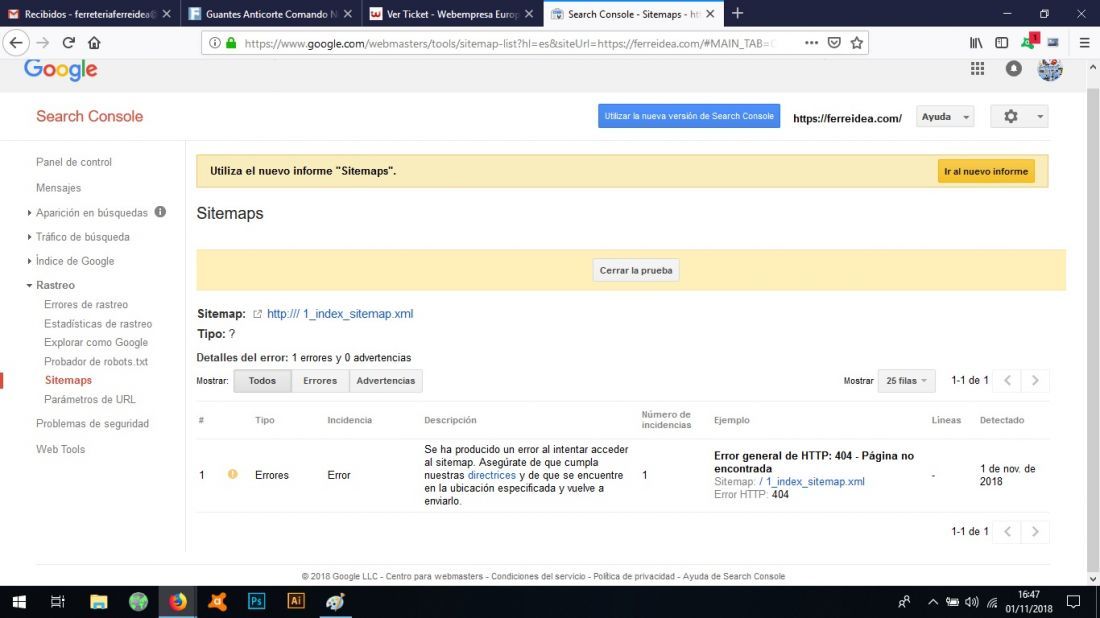1100x618 pixels.
Task: Open Ayuda de Search Console footer link
Action: coord(734,577)
